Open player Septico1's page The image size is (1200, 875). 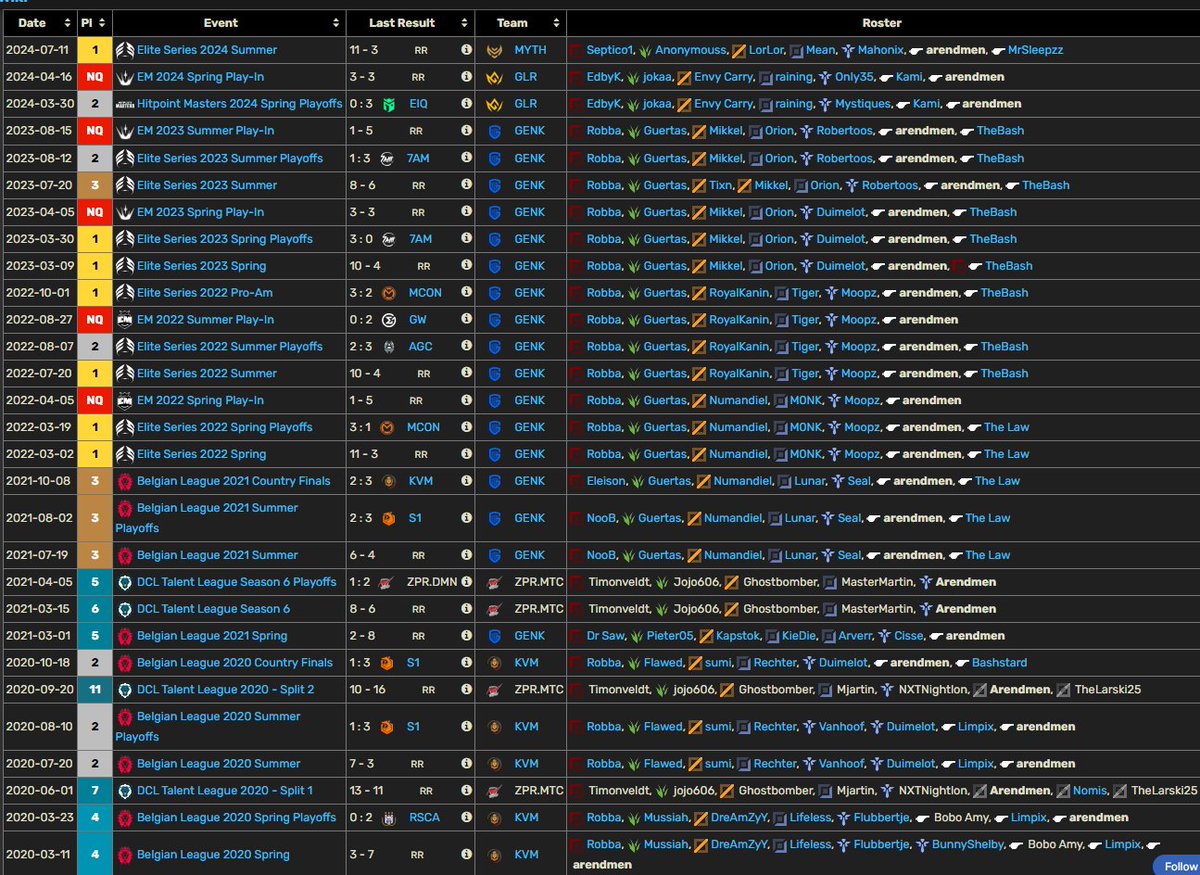click(x=610, y=50)
